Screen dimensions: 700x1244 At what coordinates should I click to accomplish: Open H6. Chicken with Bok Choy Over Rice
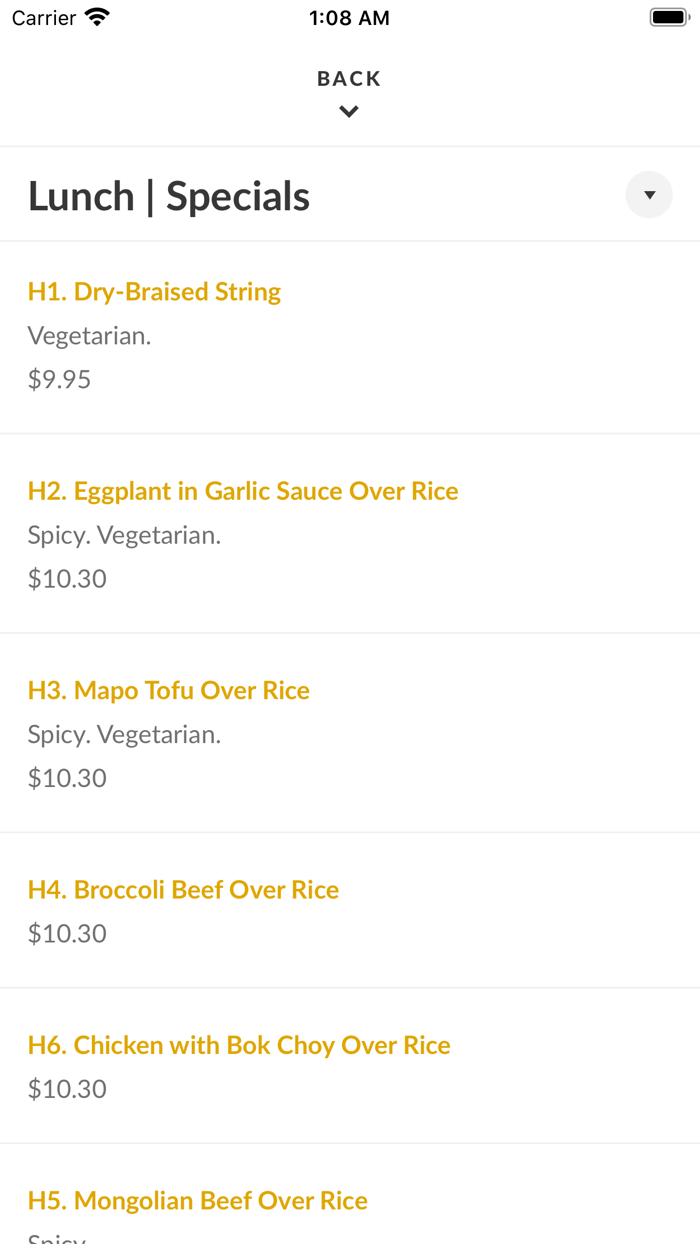pos(239,1045)
